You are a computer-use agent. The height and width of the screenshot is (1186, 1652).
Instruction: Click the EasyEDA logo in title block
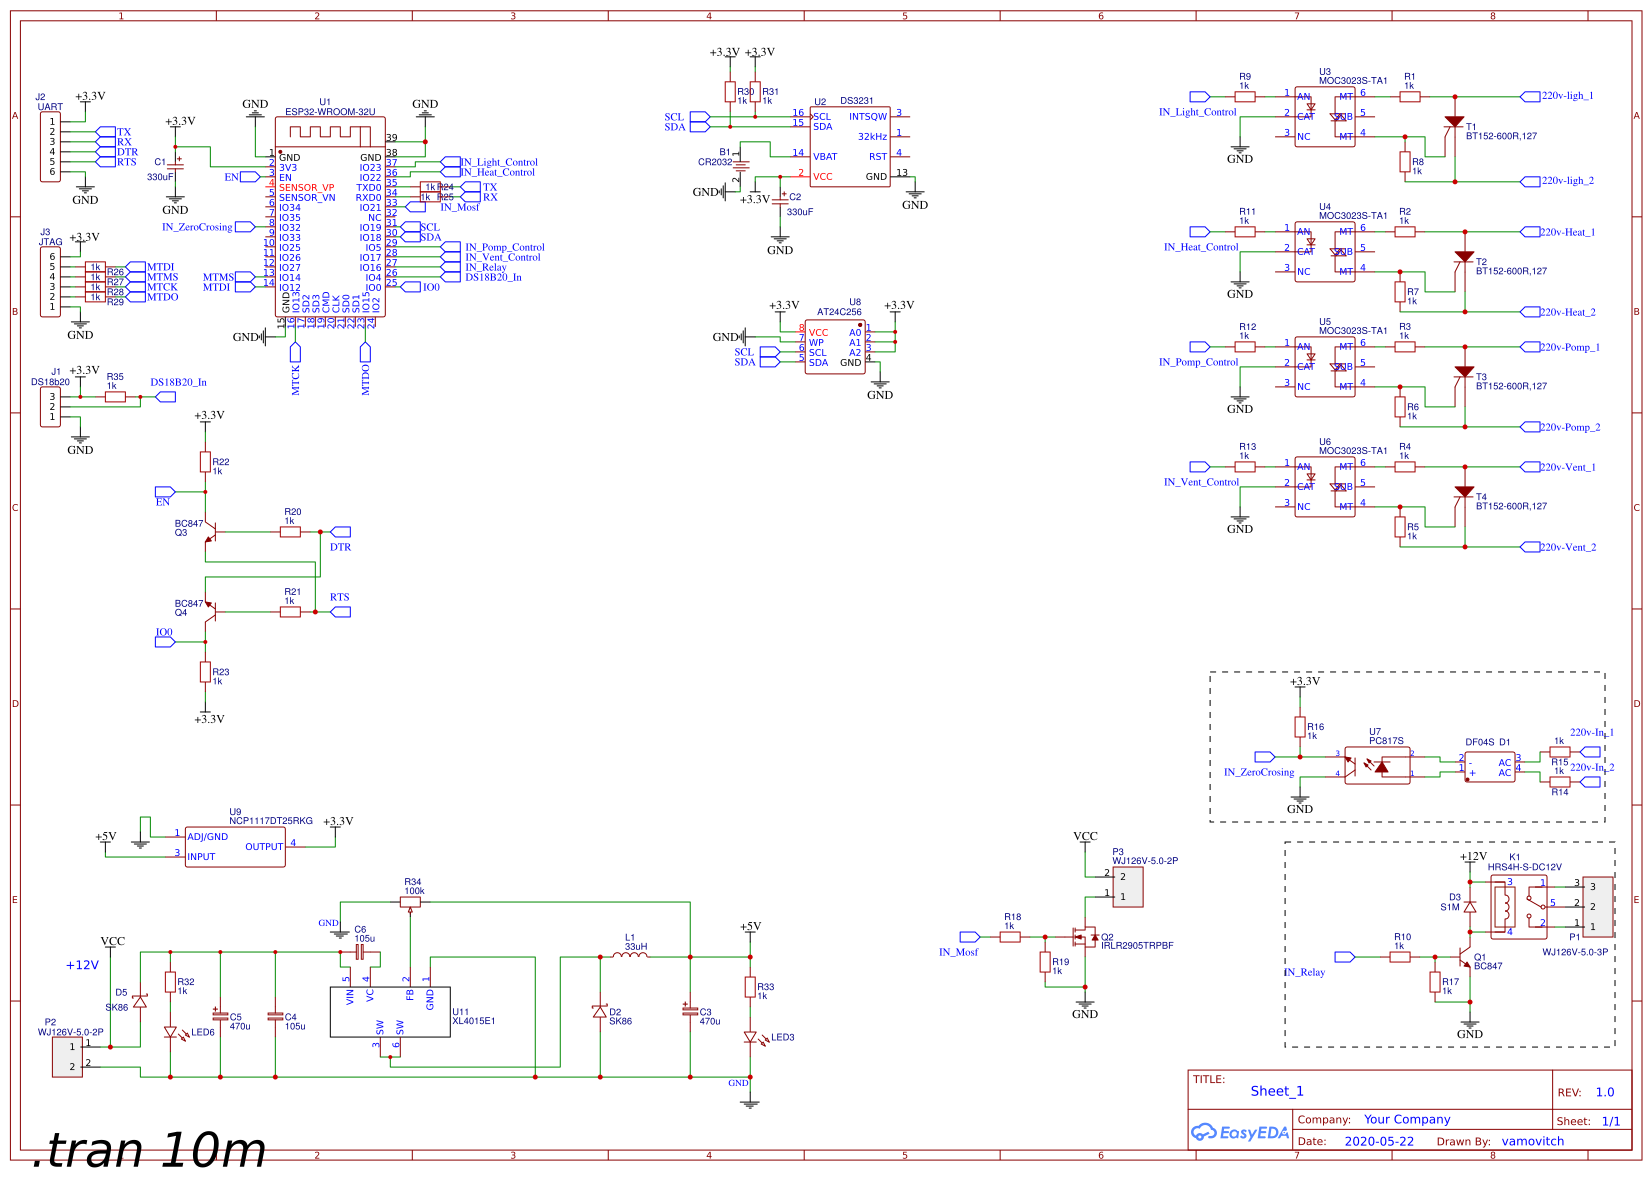tap(1239, 1133)
